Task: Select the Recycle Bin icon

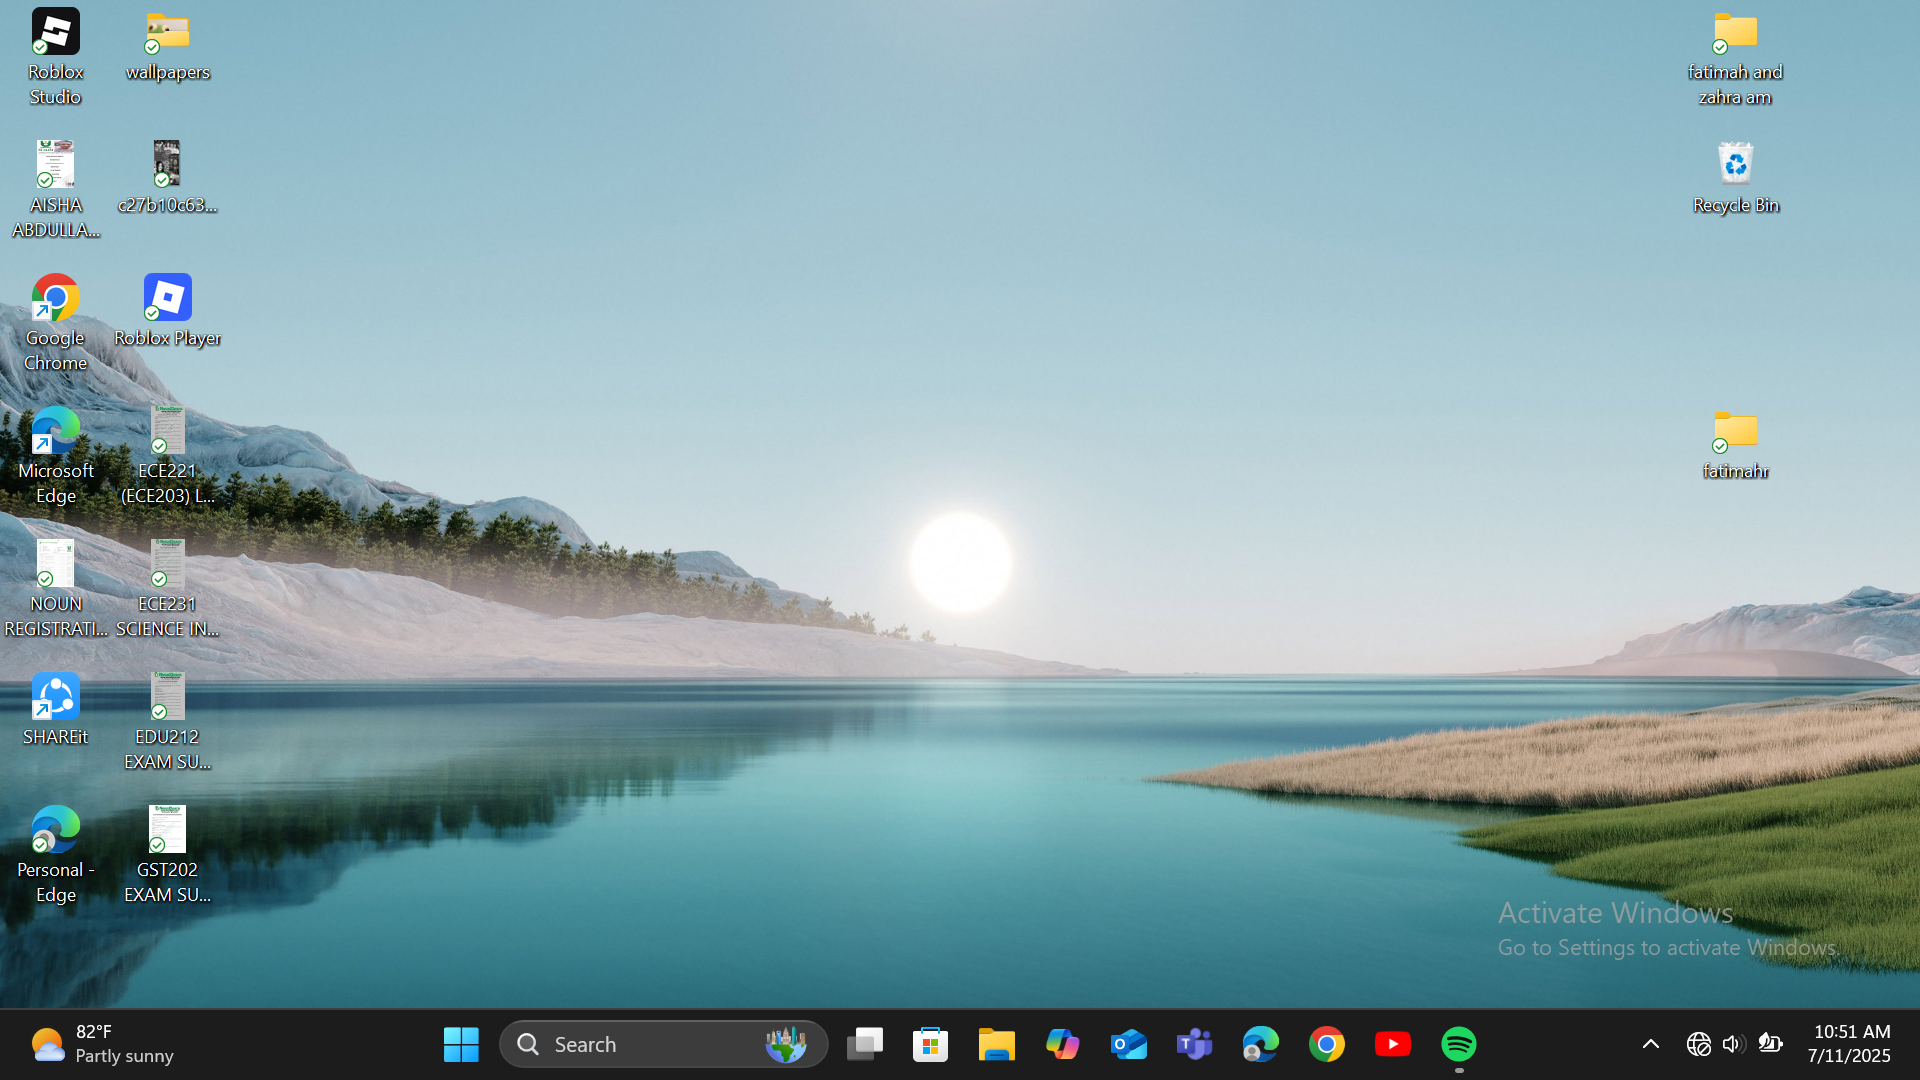Action: (x=1736, y=177)
